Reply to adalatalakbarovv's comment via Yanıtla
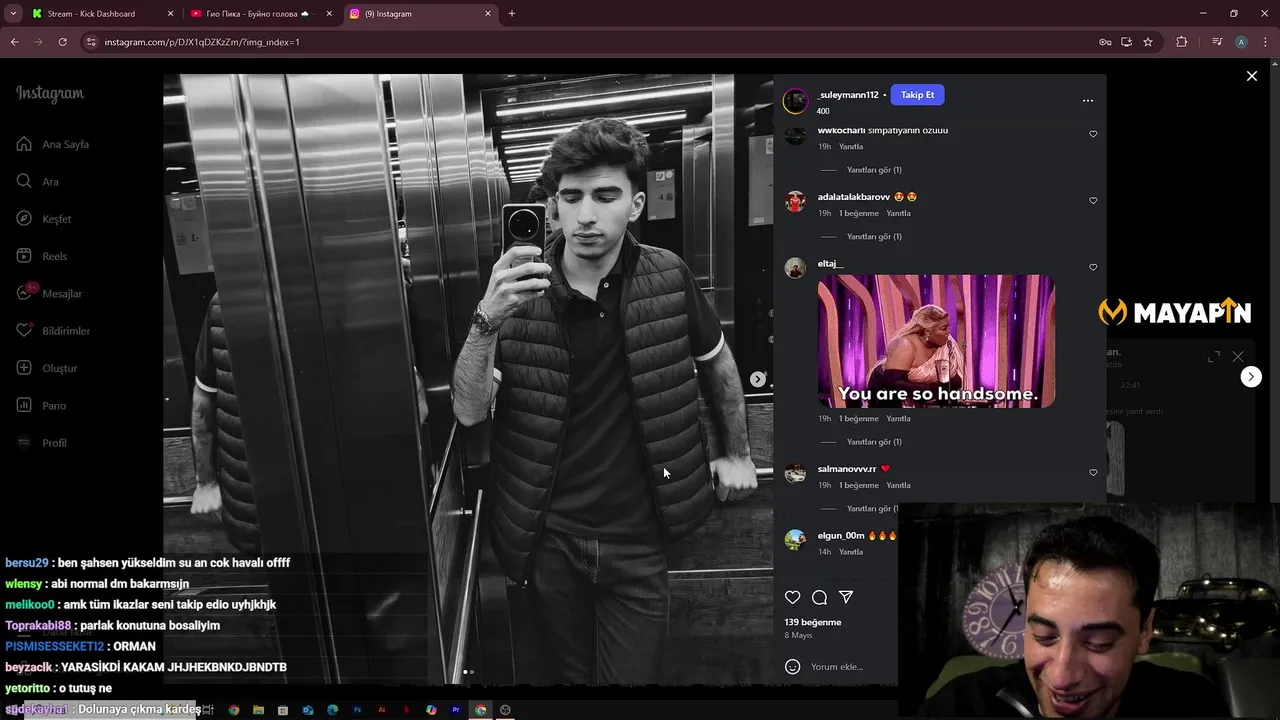This screenshot has height=720, width=1280. (x=898, y=213)
